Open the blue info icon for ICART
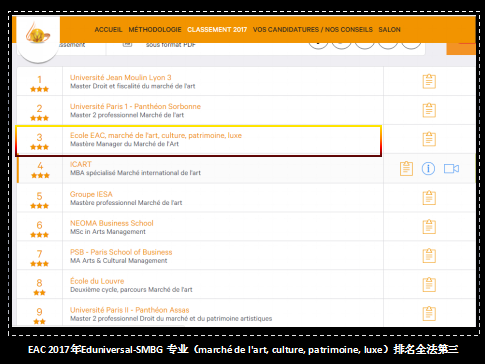Image resolution: width=485 pixels, height=364 pixels. pyautogui.click(x=428, y=168)
